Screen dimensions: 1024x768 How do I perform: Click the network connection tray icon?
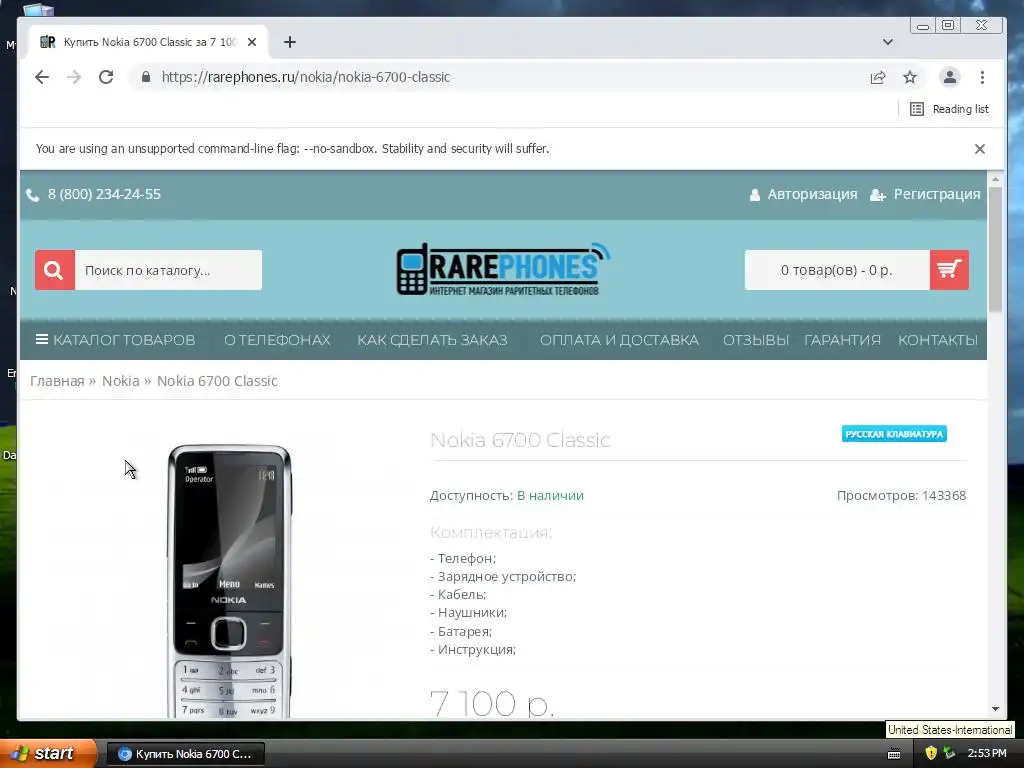(949, 753)
